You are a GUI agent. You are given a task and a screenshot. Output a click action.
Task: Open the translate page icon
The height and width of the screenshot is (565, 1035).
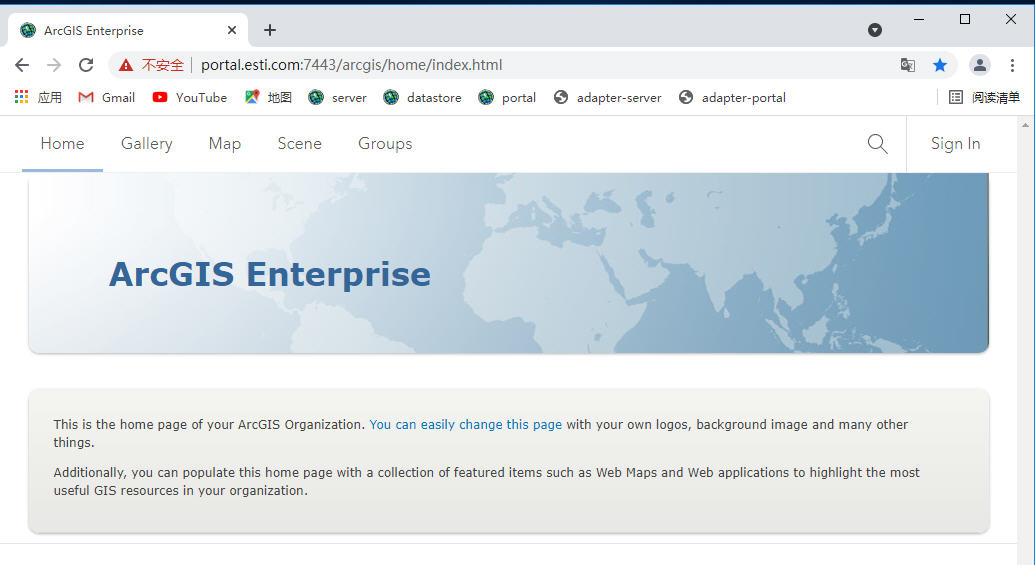coord(908,65)
